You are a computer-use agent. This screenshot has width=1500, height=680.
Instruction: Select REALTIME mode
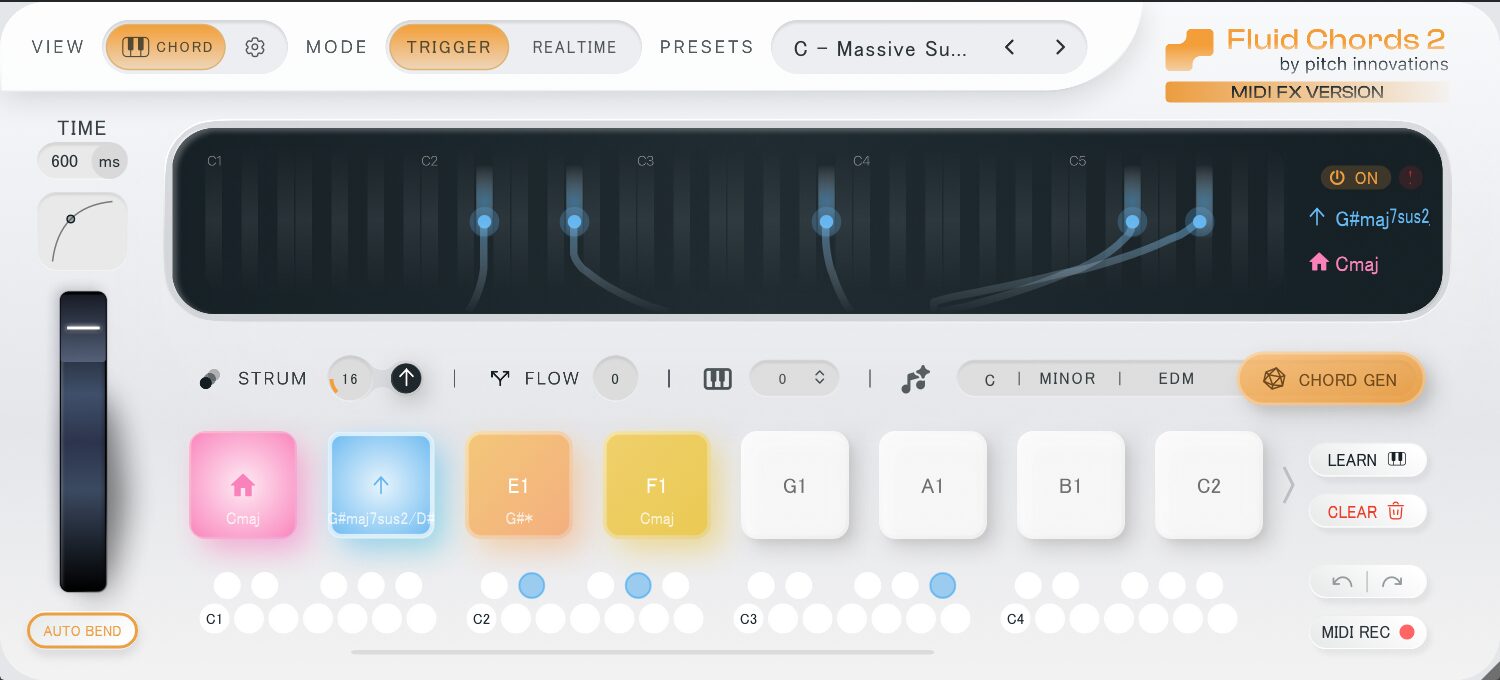[574, 47]
